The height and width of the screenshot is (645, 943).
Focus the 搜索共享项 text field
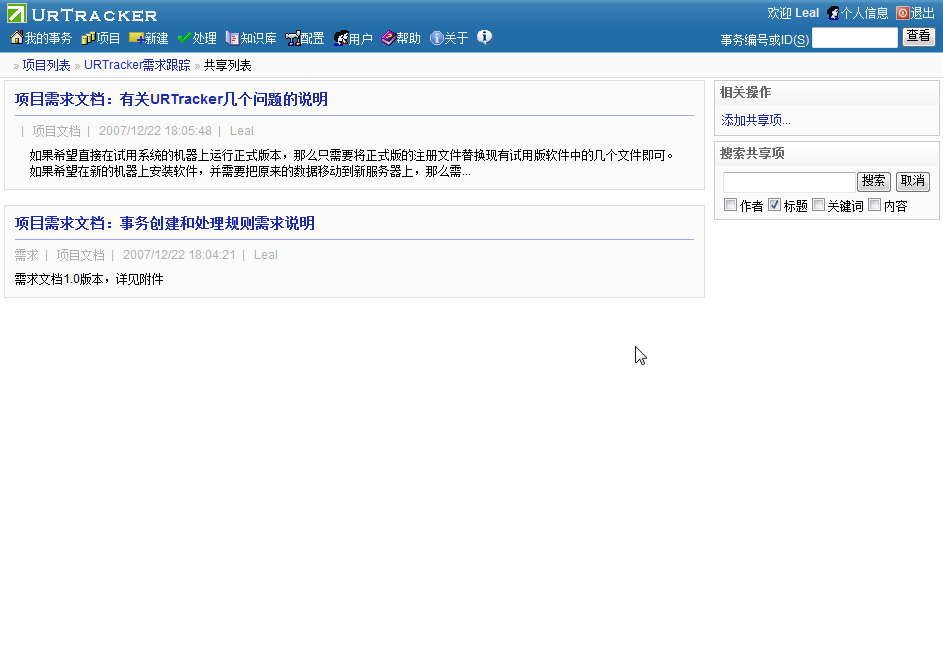[x=789, y=182]
